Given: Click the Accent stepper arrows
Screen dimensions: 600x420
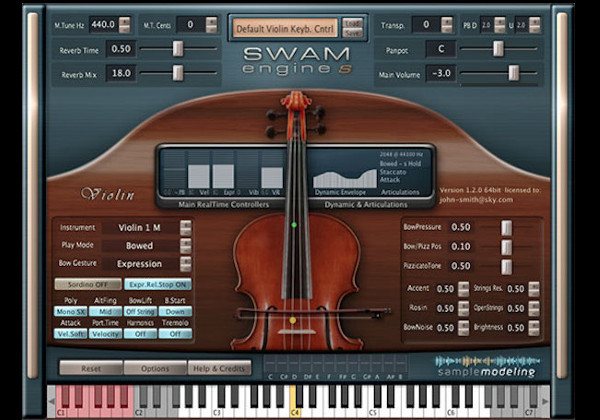Looking at the screenshot, I should [463, 289].
